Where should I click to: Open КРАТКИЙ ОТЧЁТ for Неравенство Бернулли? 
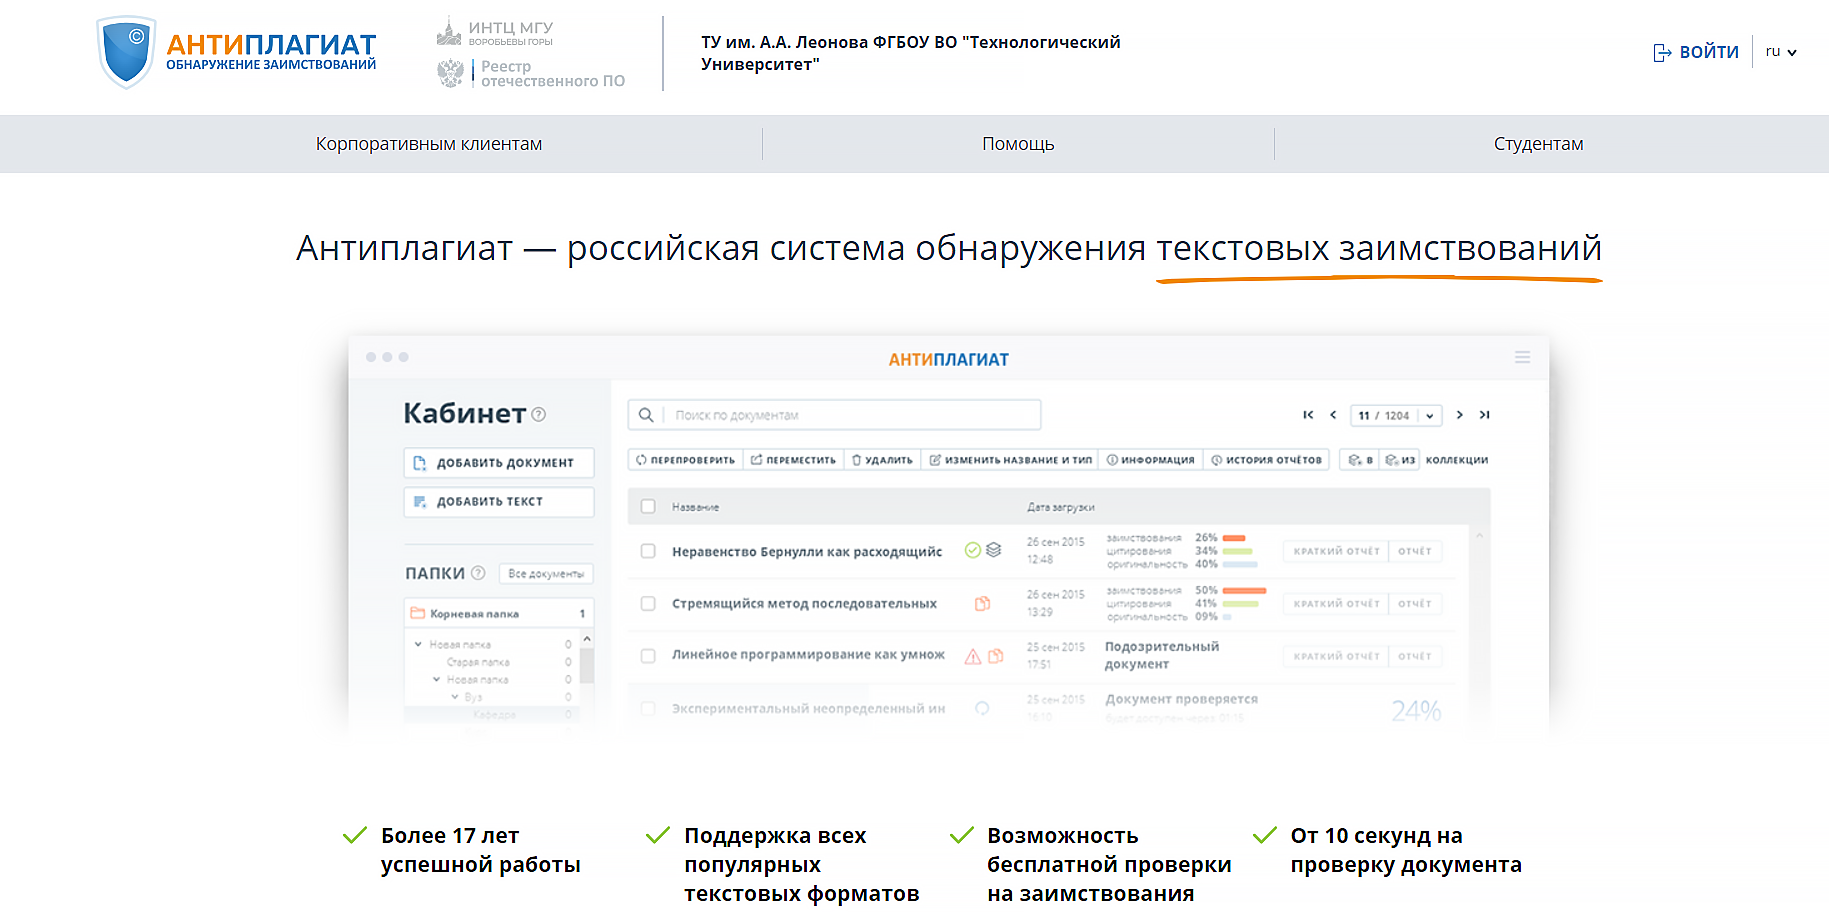pos(1336,551)
